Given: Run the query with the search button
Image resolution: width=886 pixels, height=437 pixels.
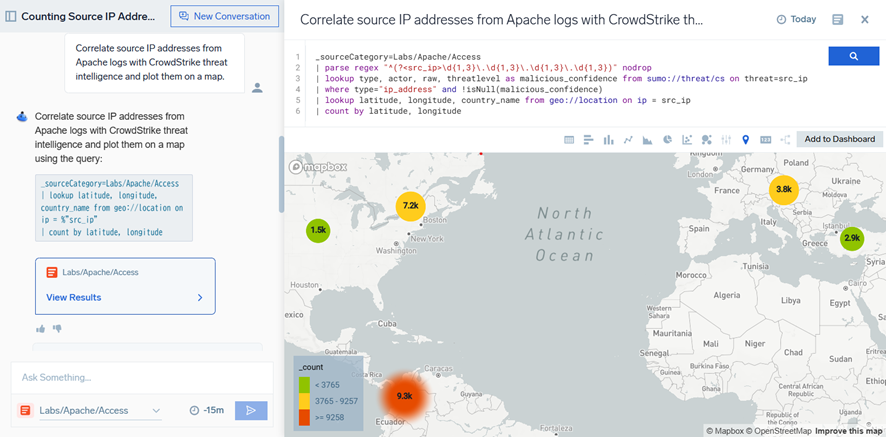Looking at the screenshot, I should (853, 57).
